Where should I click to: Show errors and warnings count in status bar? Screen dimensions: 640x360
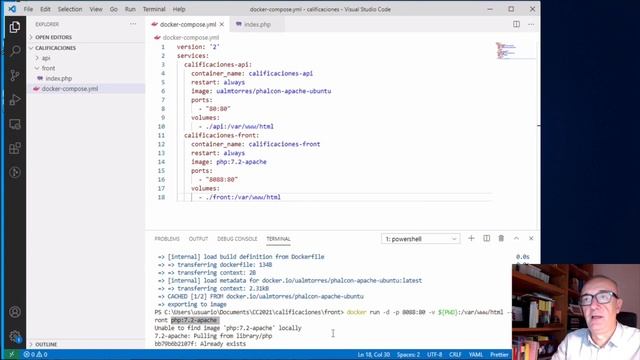click(36, 355)
